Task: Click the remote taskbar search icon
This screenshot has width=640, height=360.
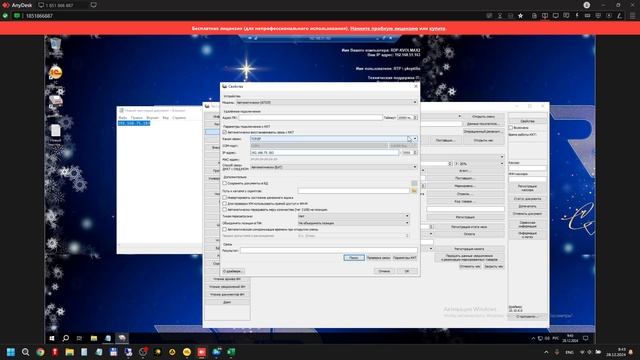Action: coord(65,338)
